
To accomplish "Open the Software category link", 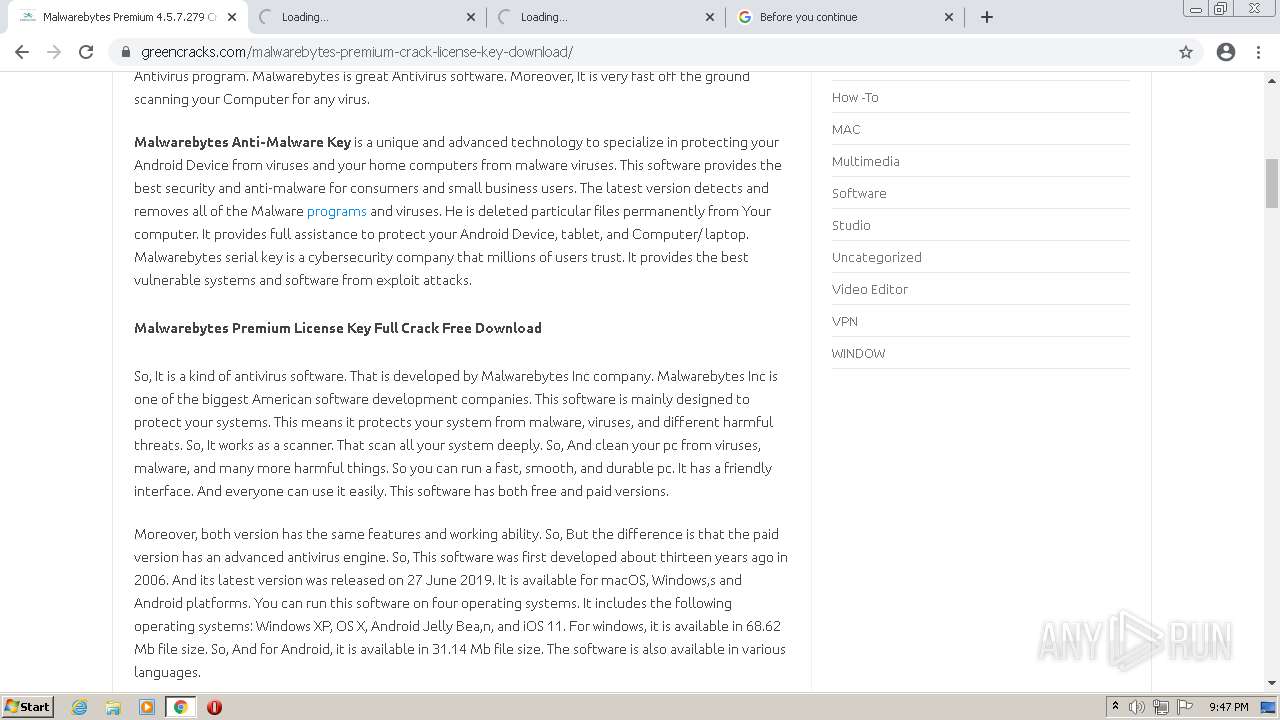I will (x=859, y=193).
